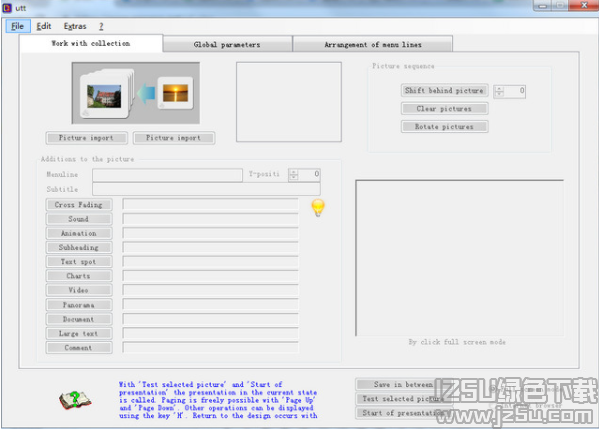Image resolution: width=599 pixels, height=429 pixels.
Task: Click the yellow light bulb hint icon
Action: (318, 208)
